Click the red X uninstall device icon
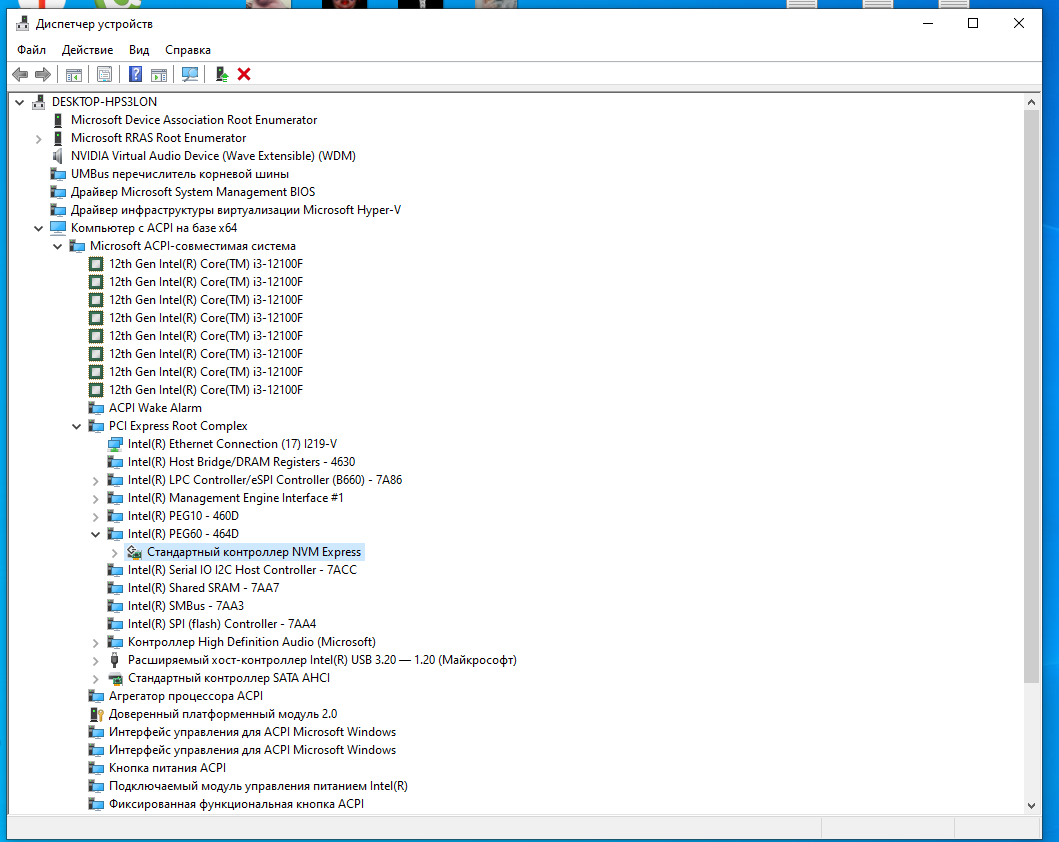The height and width of the screenshot is (842, 1059). (x=244, y=74)
